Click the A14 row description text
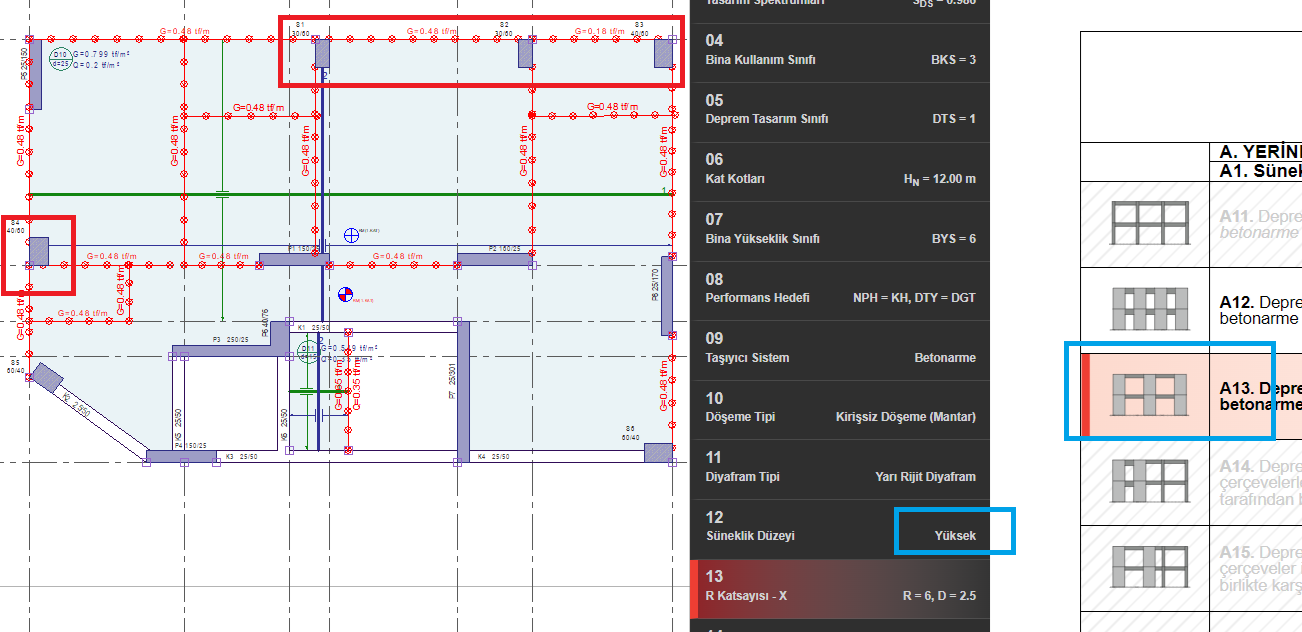Screen dimensions: 1302x632 click(x=1261, y=482)
